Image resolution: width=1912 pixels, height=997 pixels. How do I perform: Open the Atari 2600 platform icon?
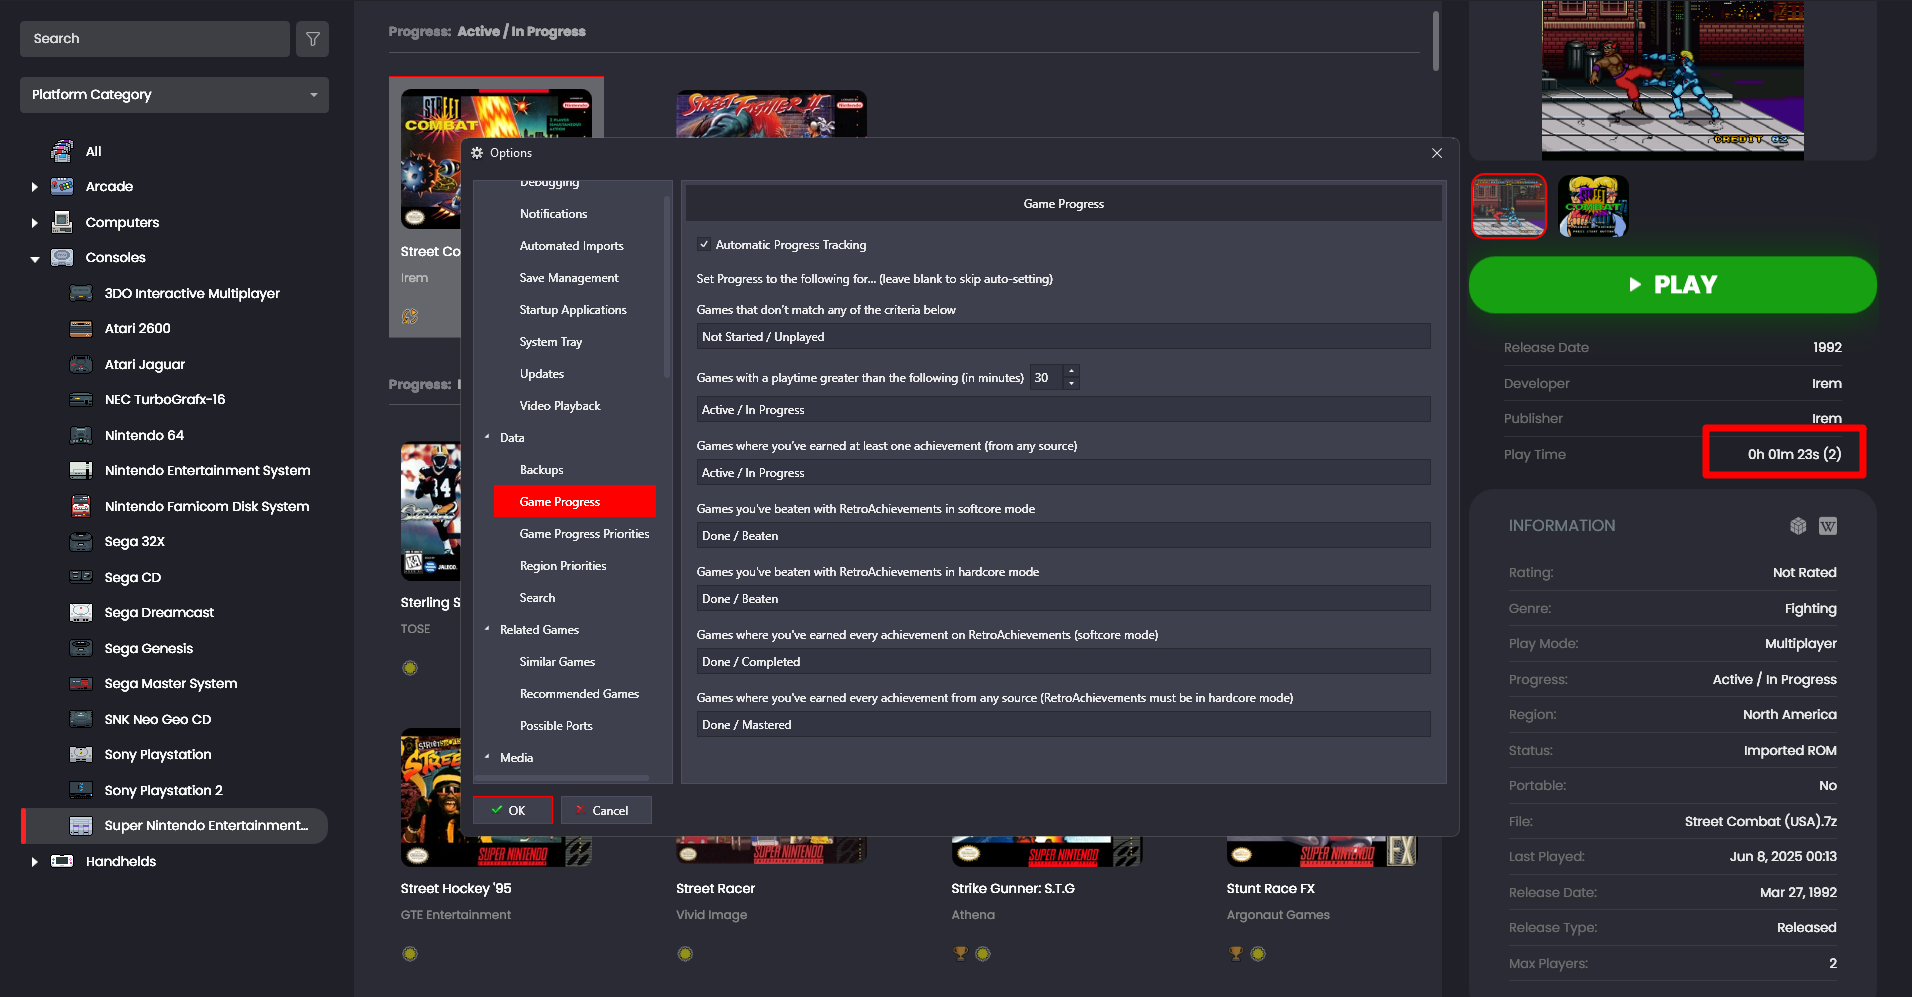tap(81, 328)
